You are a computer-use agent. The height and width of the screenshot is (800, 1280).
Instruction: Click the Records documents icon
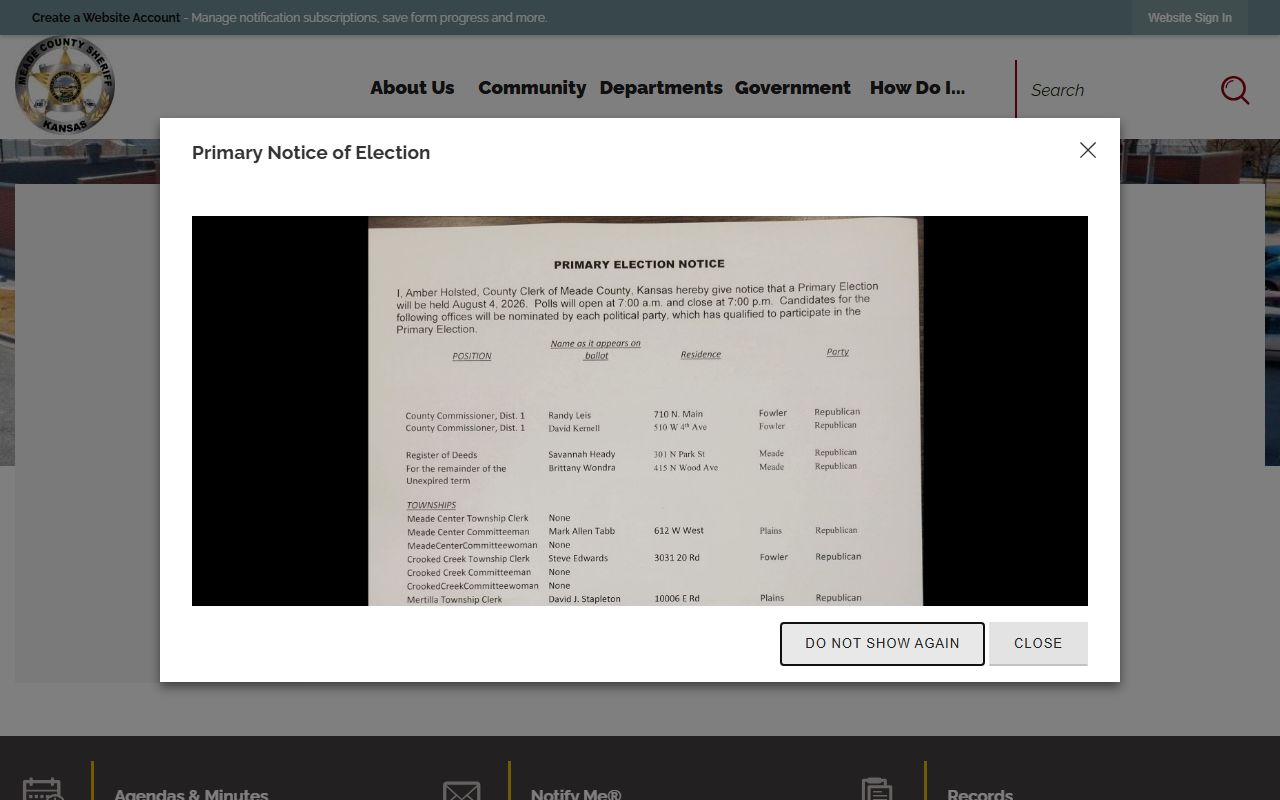pos(877,789)
